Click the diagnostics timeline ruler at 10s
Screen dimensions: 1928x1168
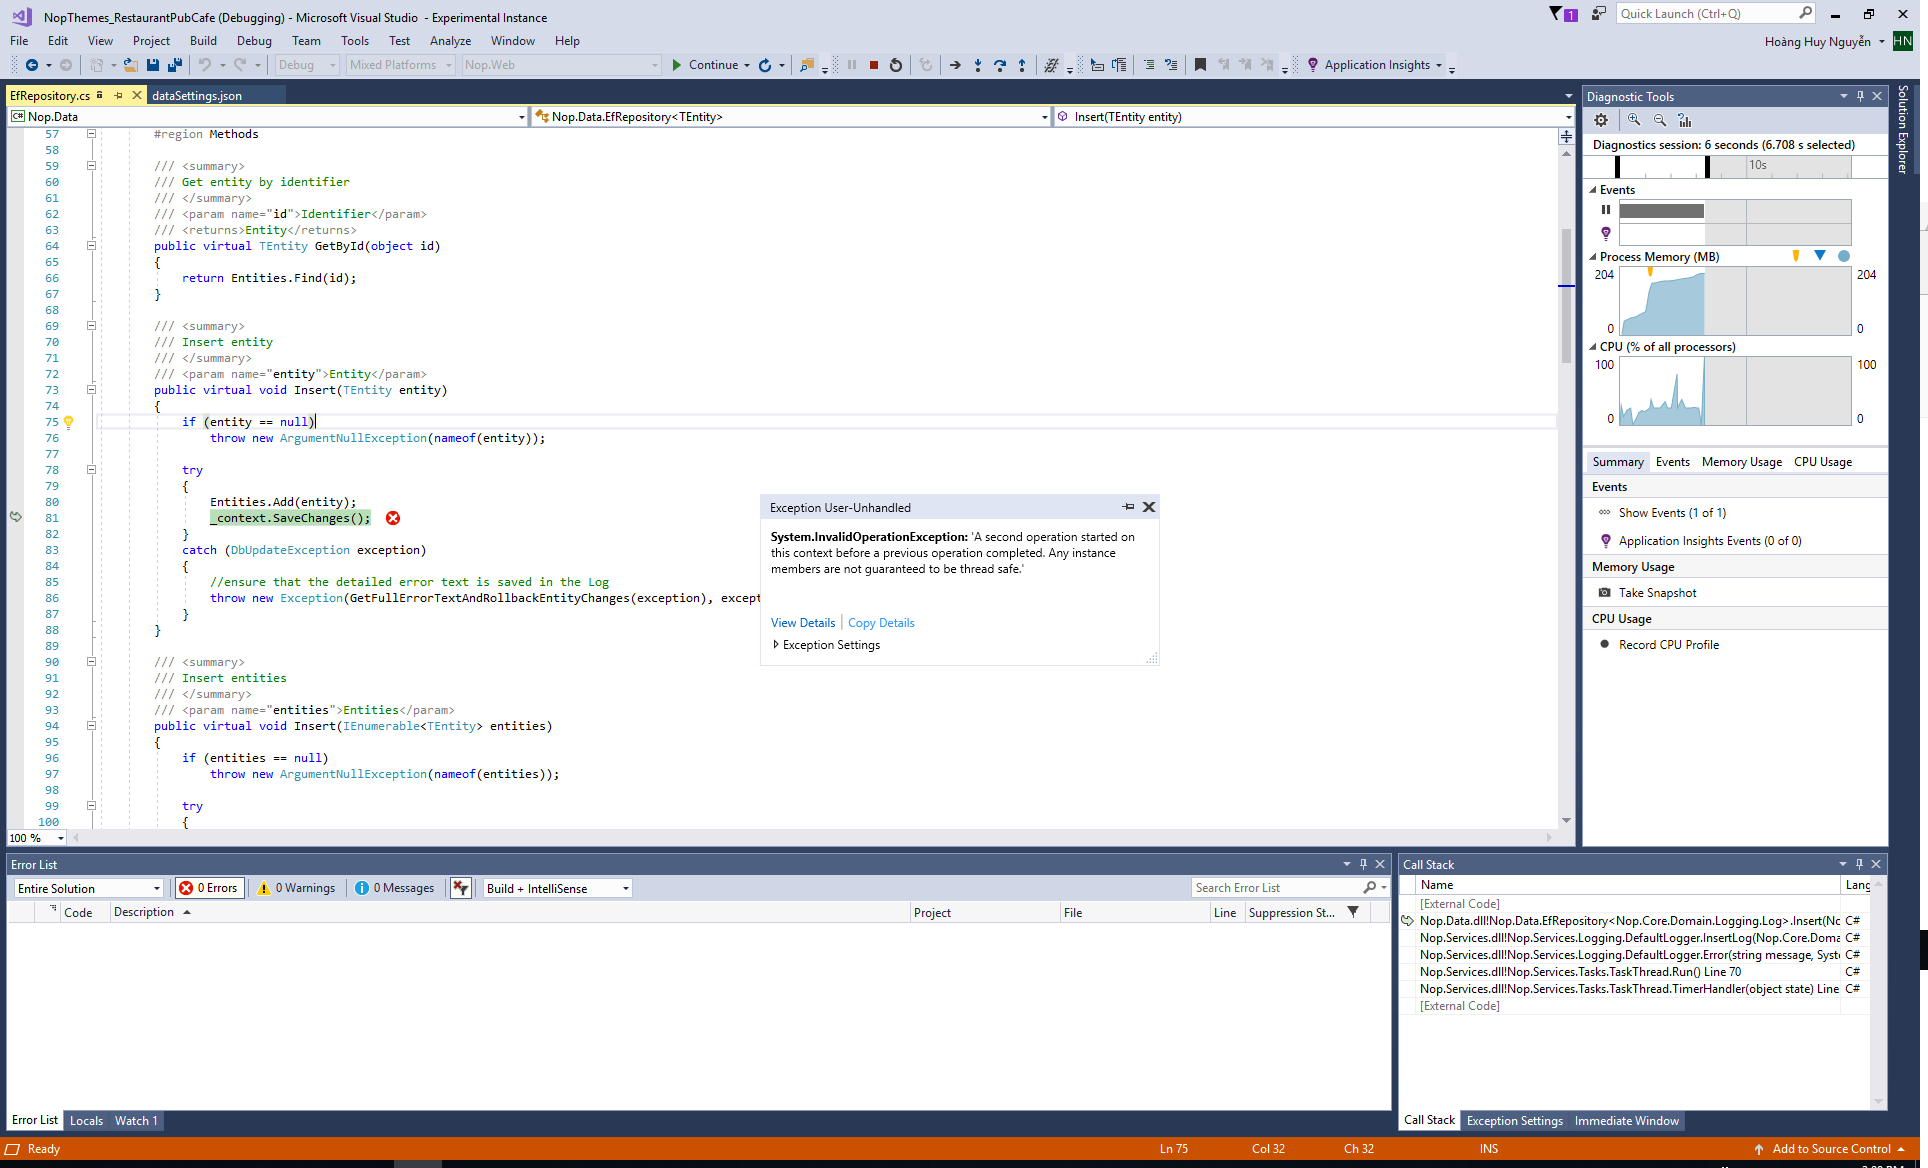click(1757, 166)
